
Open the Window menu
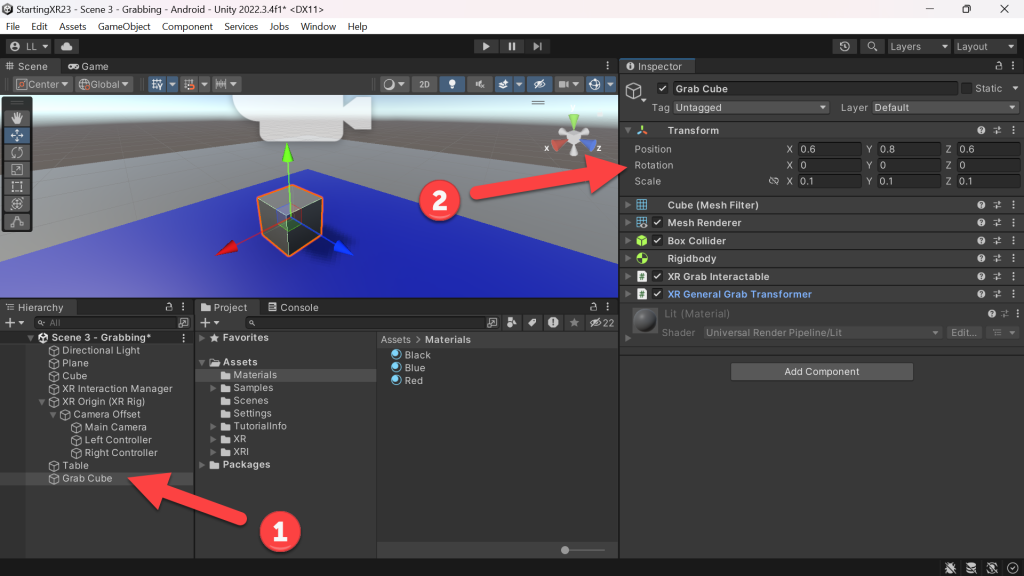(318, 27)
